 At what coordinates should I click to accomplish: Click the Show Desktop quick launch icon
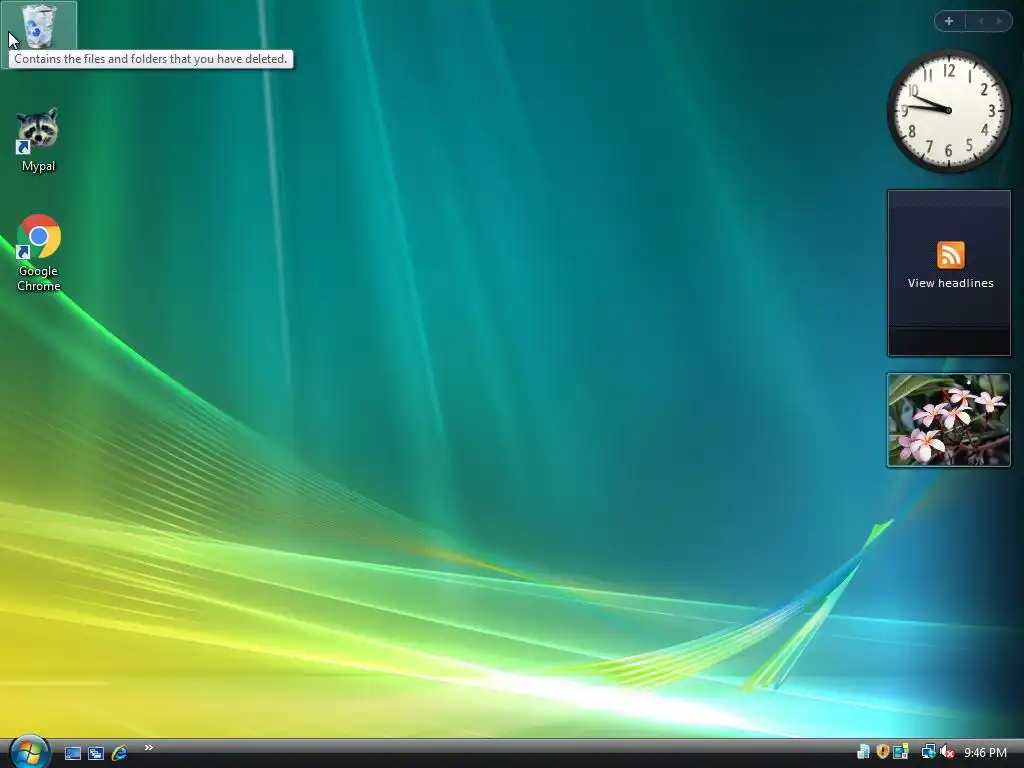tap(72, 753)
